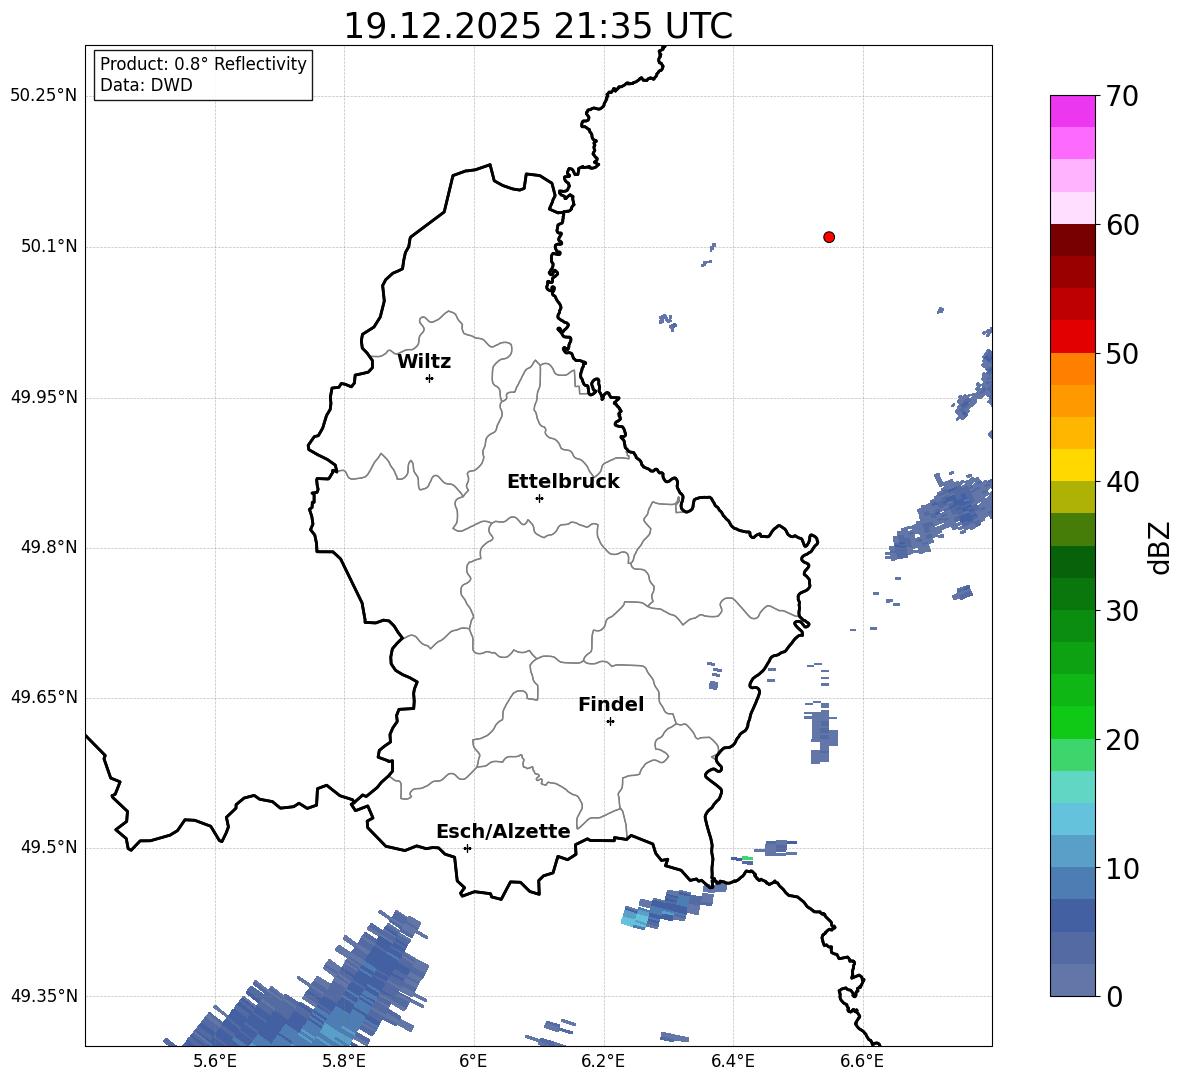The width and height of the screenshot is (1184, 1081).
Task: Click the 'Product: 0.8° Reflectivity' text
Action: [x=203, y=63]
